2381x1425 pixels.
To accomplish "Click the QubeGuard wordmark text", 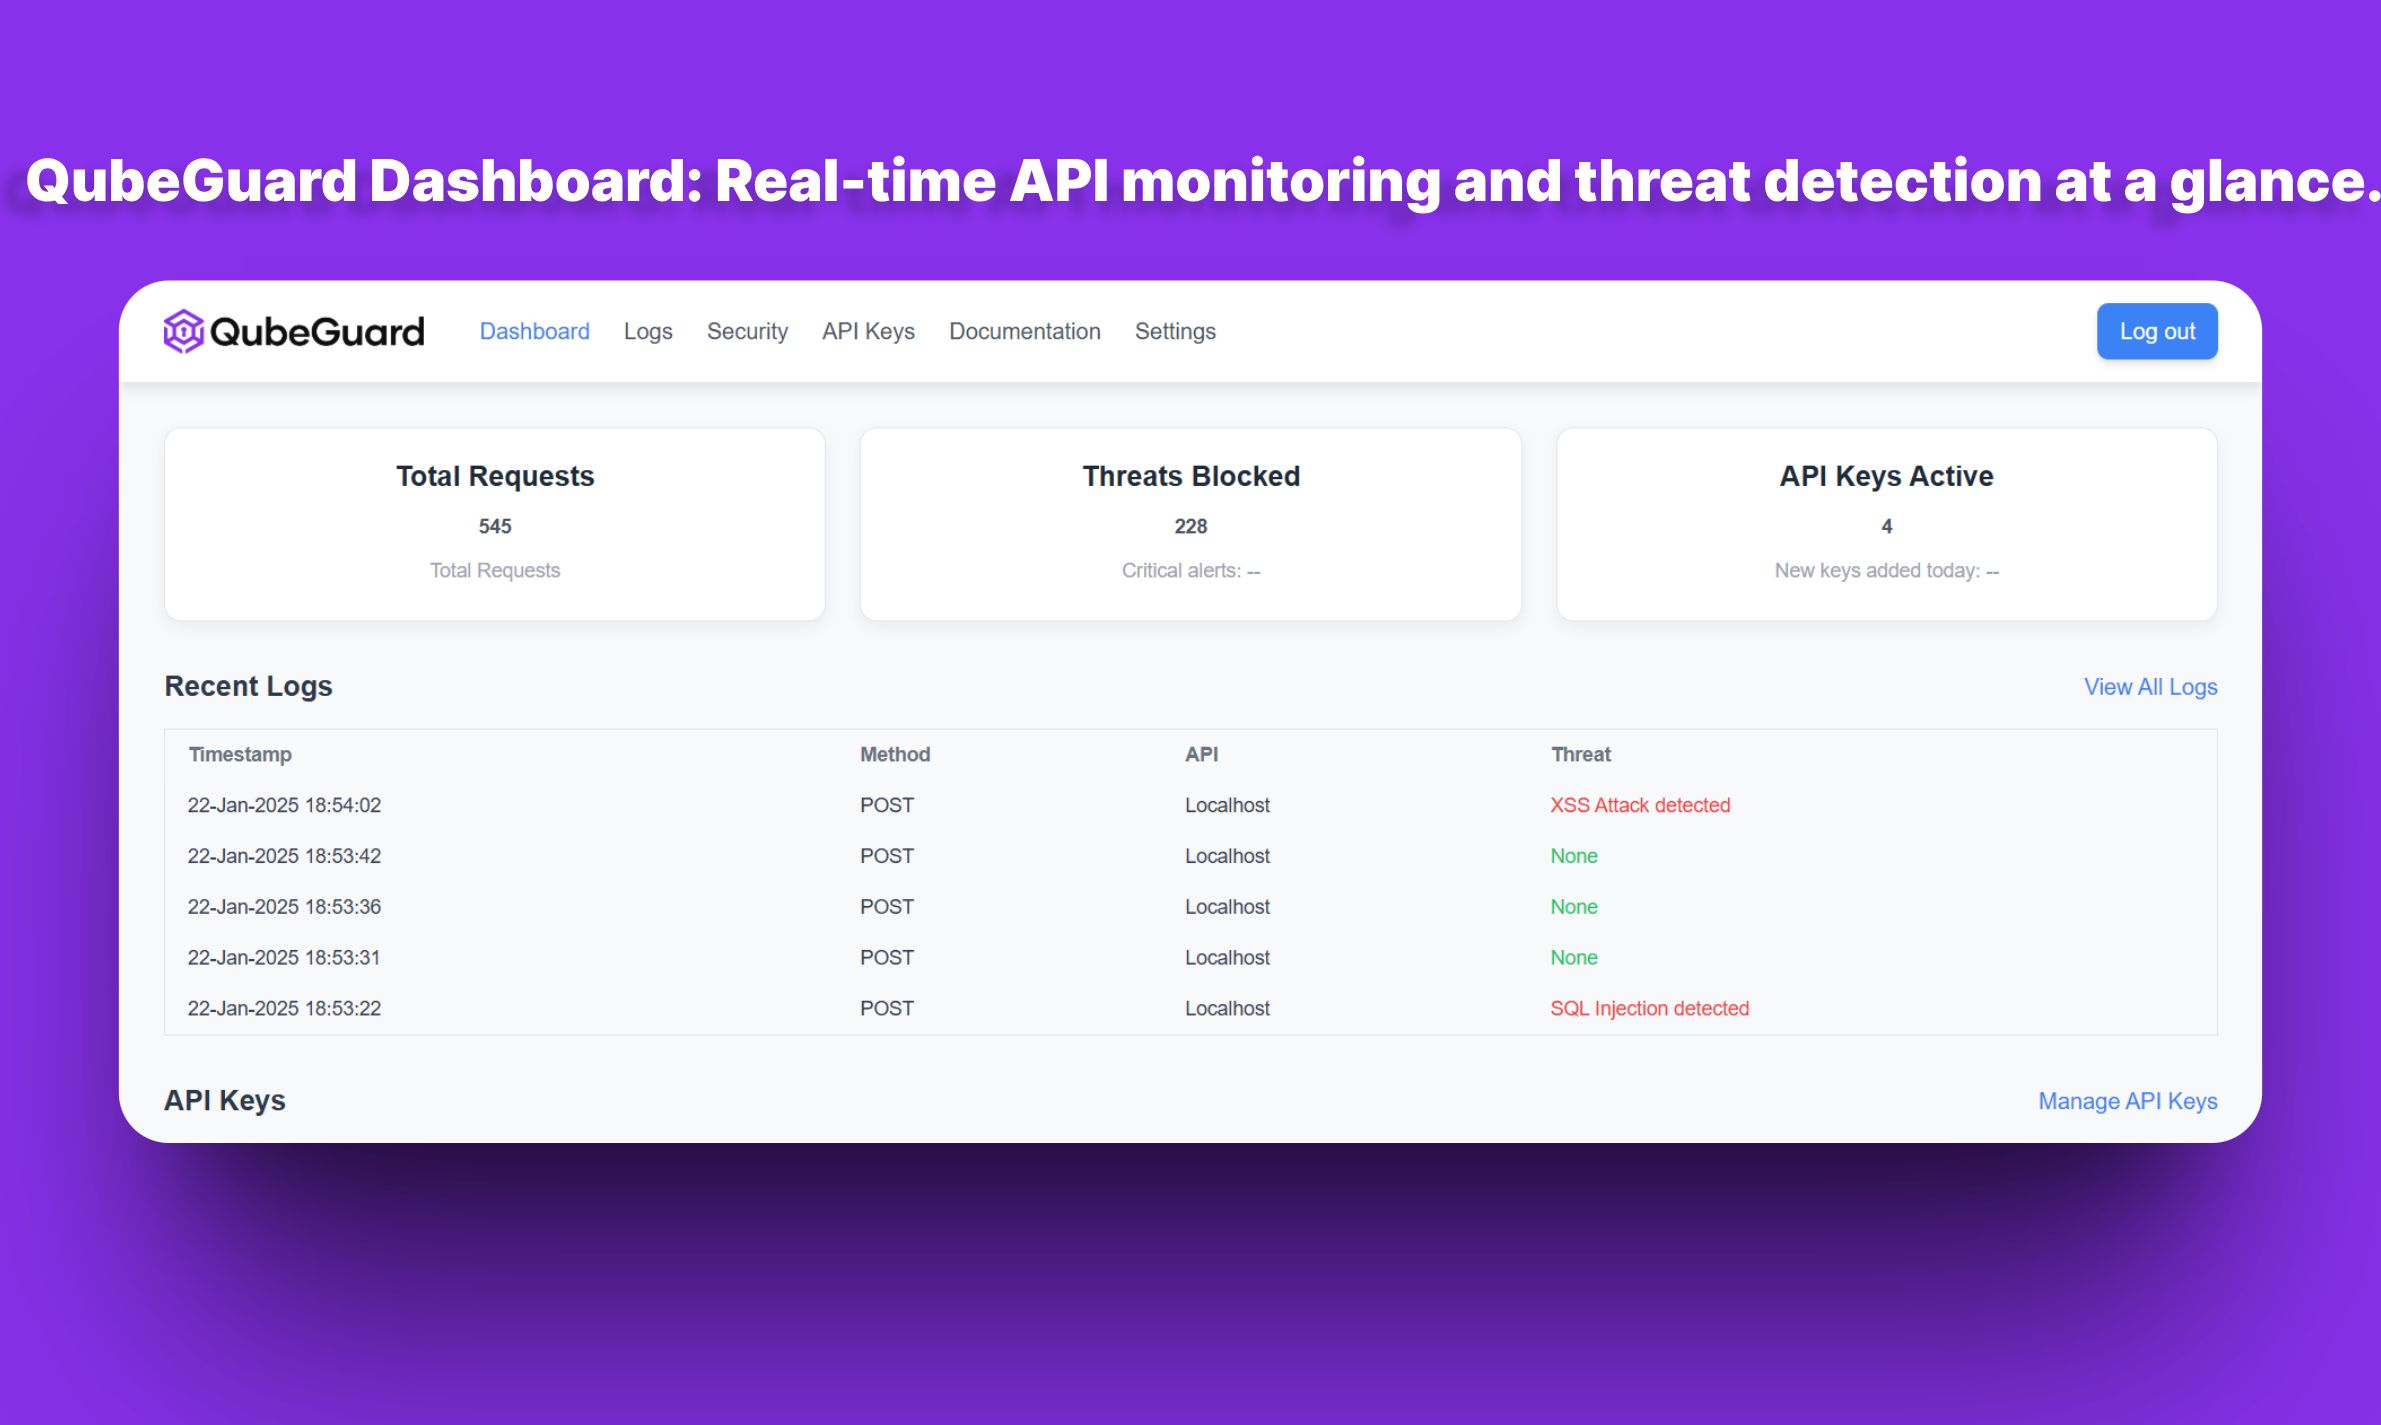I will click(x=317, y=332).
